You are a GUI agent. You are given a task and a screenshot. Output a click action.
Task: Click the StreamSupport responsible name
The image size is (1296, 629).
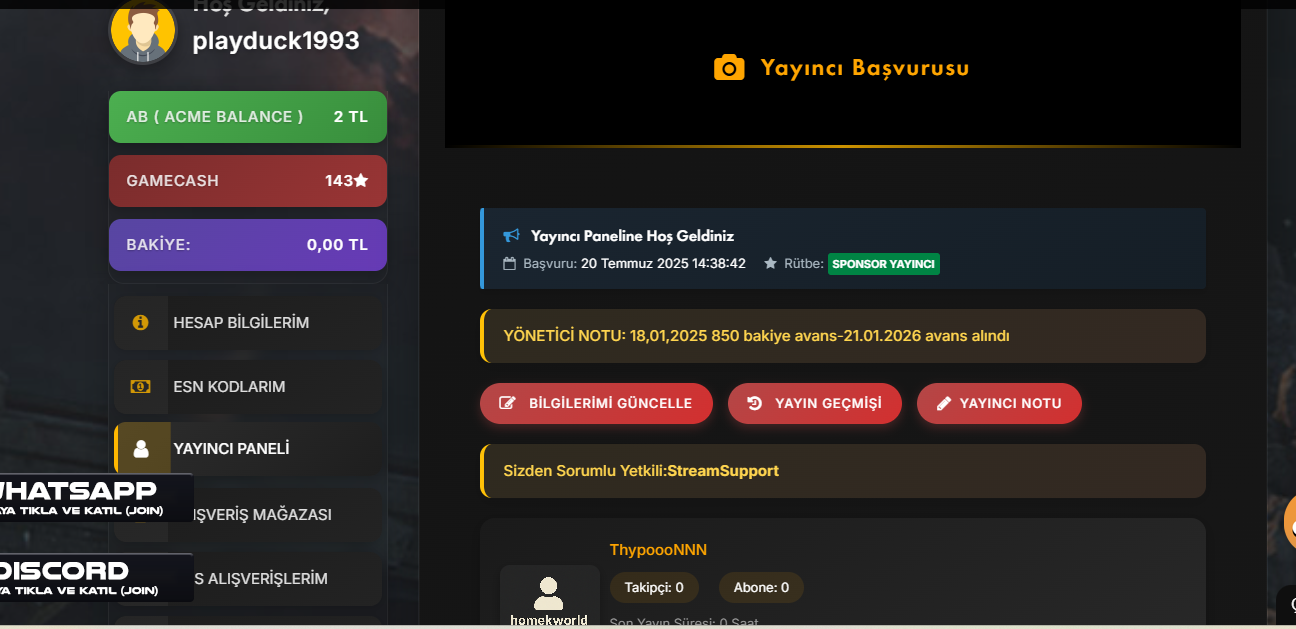pos(723,471)
